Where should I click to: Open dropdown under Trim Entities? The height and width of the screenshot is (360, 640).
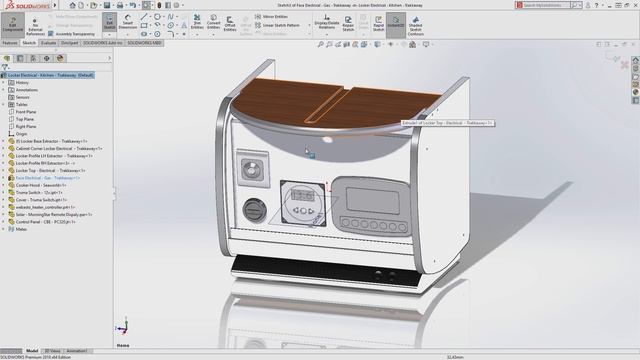coord(197,35)
